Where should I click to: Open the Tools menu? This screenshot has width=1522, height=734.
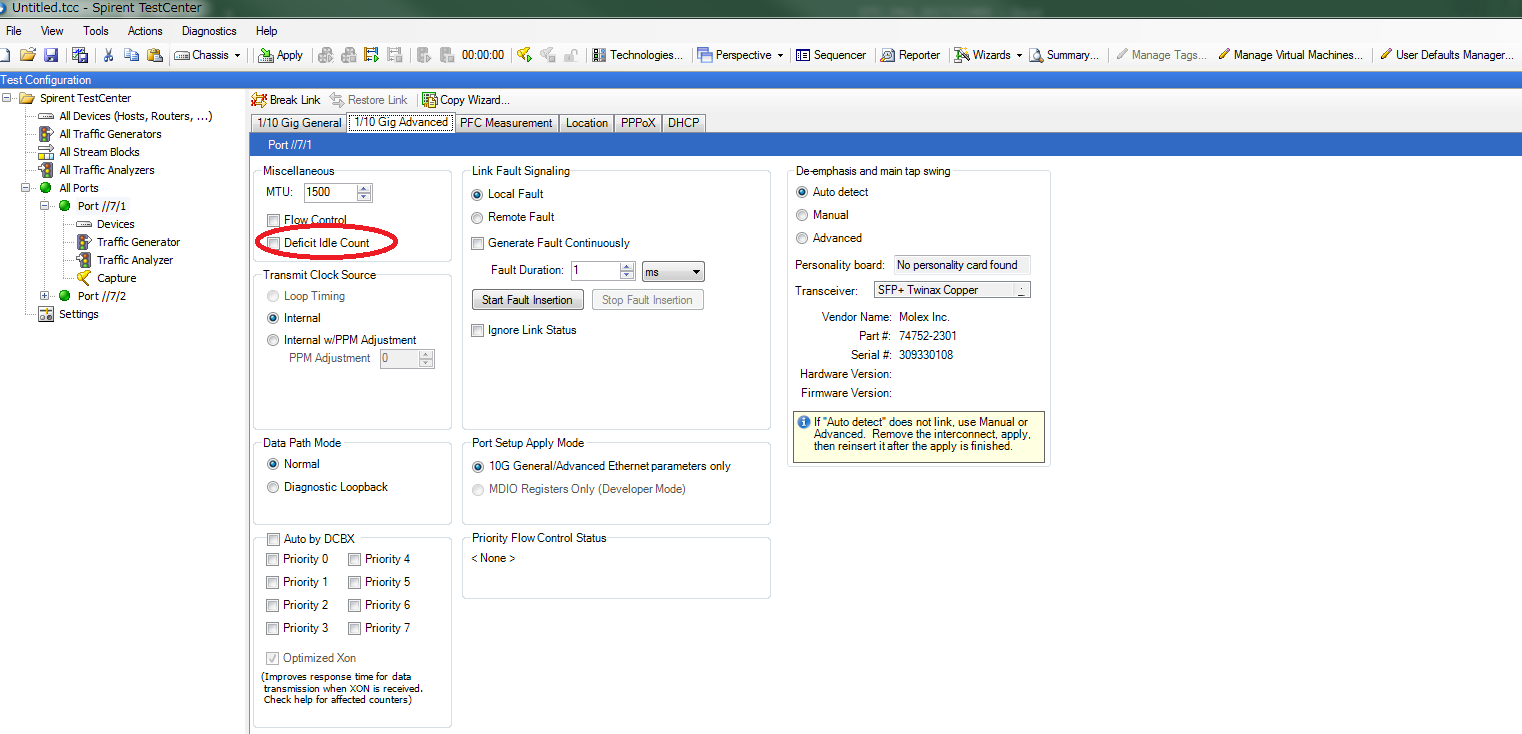click(96, 31)
